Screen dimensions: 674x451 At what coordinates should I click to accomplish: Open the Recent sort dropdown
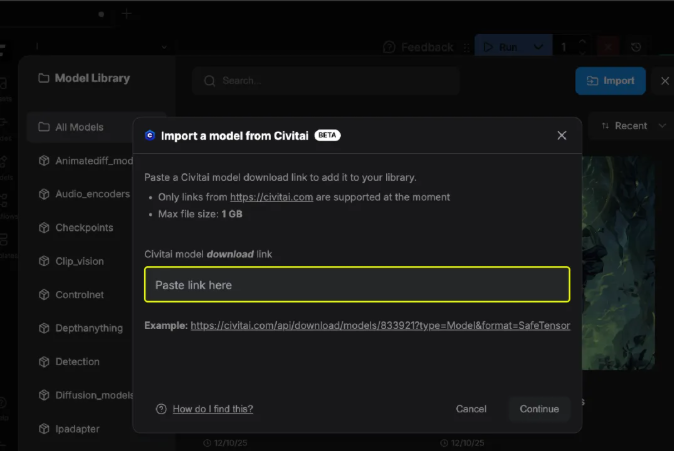point(634,126)
